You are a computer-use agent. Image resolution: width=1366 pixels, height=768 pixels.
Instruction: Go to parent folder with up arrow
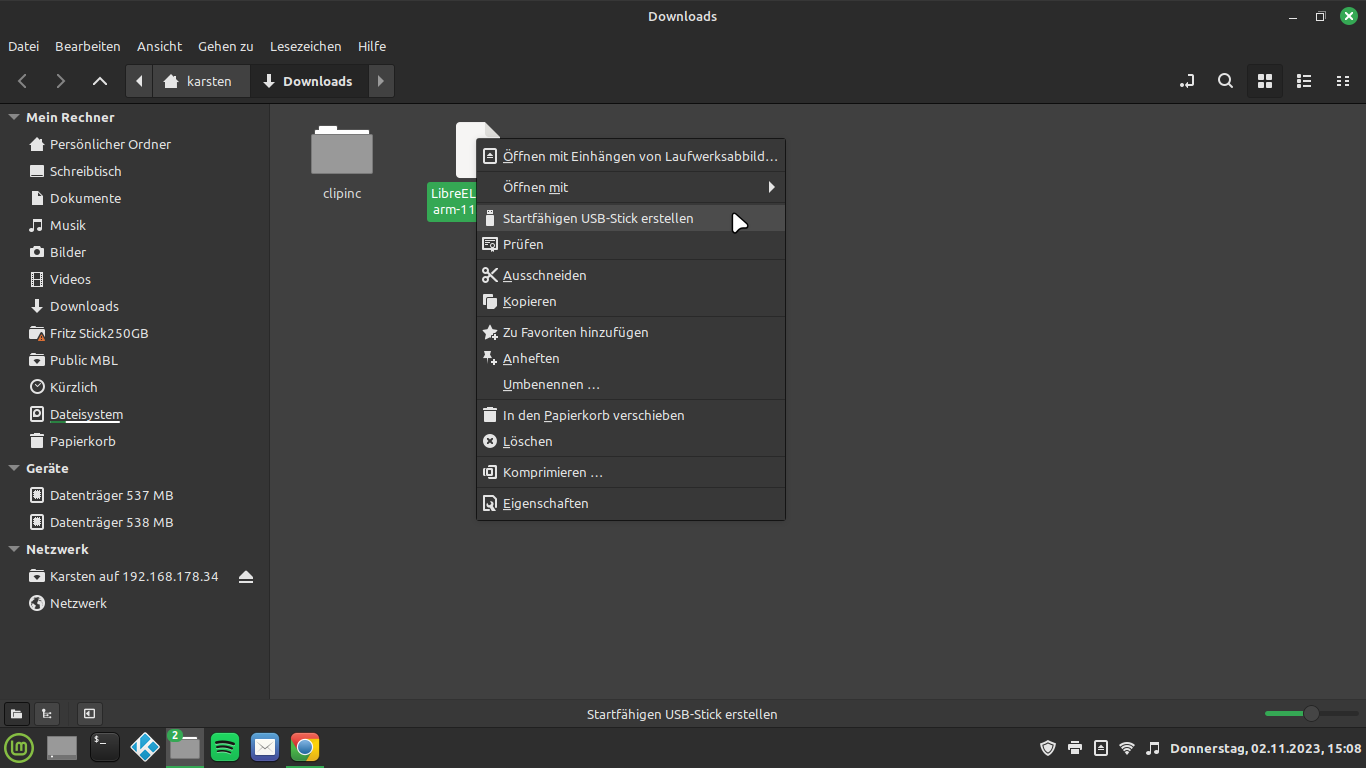pos(99,81)
